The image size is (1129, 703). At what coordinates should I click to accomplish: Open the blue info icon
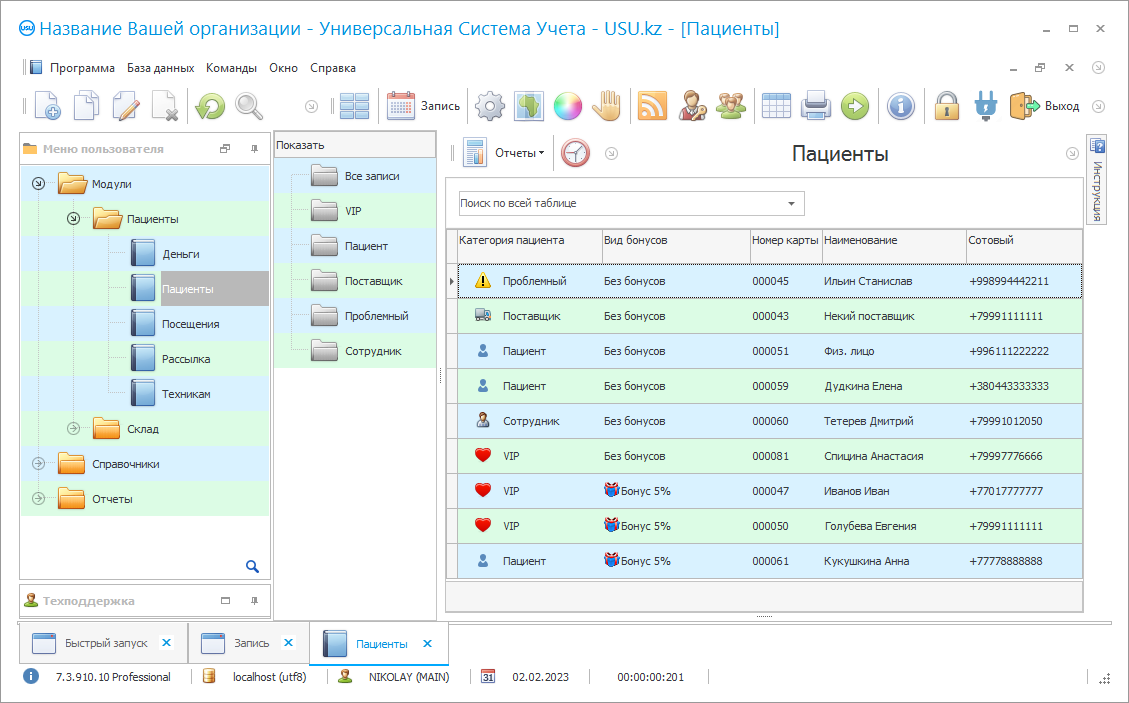[901, 106]
